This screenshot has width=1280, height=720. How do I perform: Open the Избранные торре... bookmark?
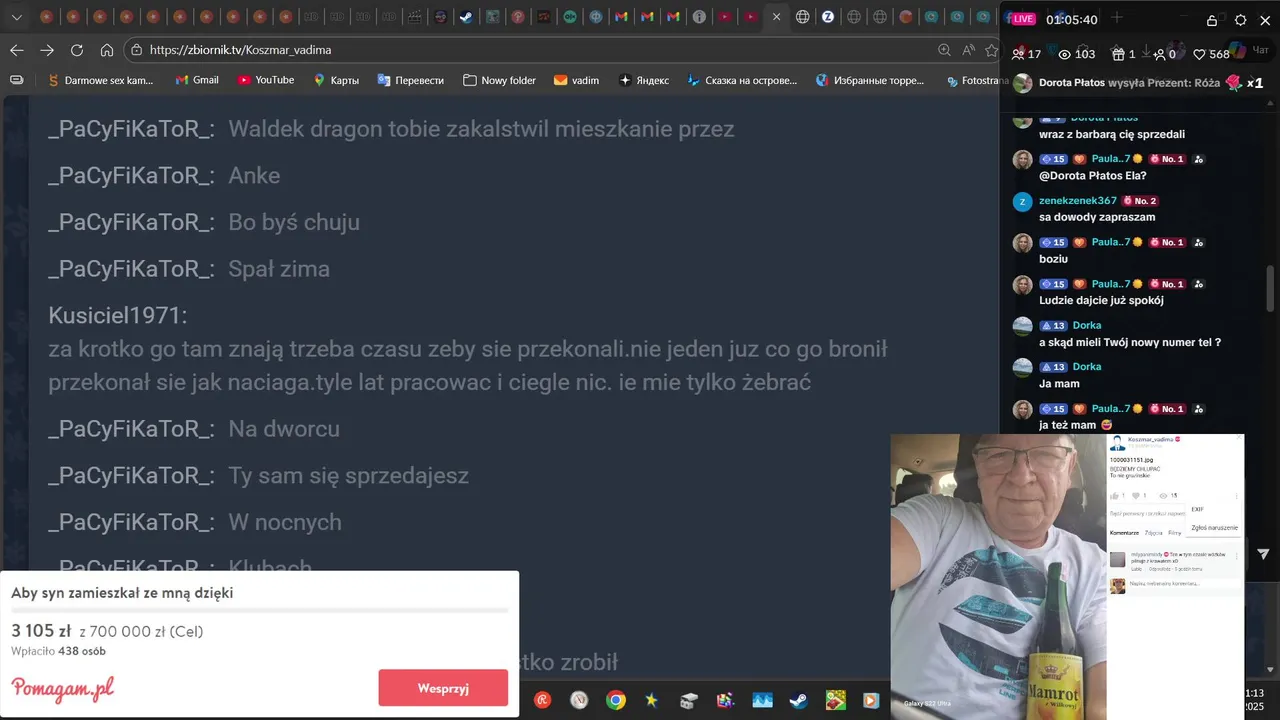(x=870, y=80)
